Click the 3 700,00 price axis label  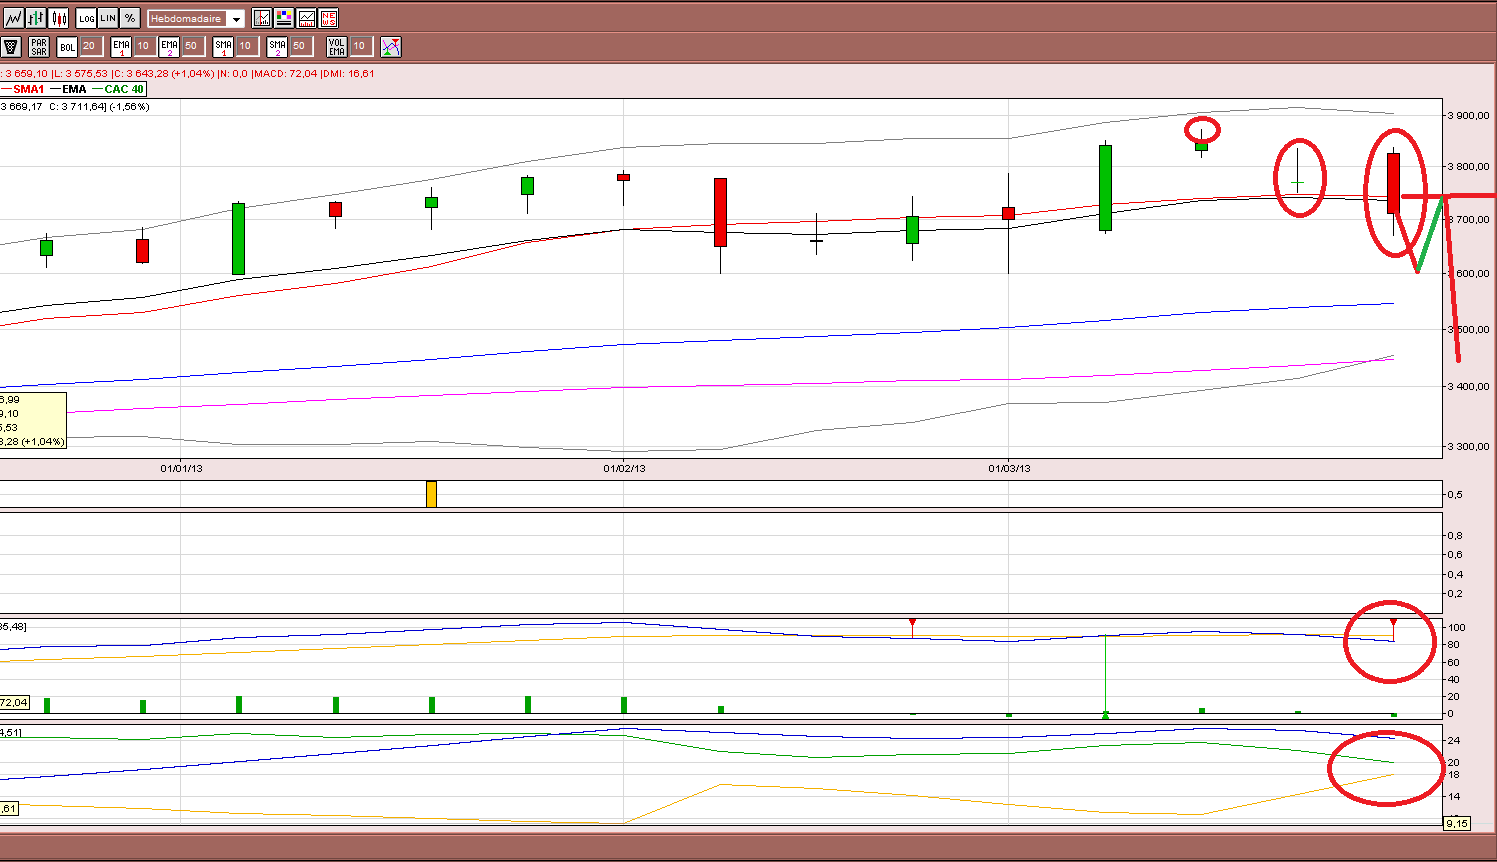point(1469,219)
